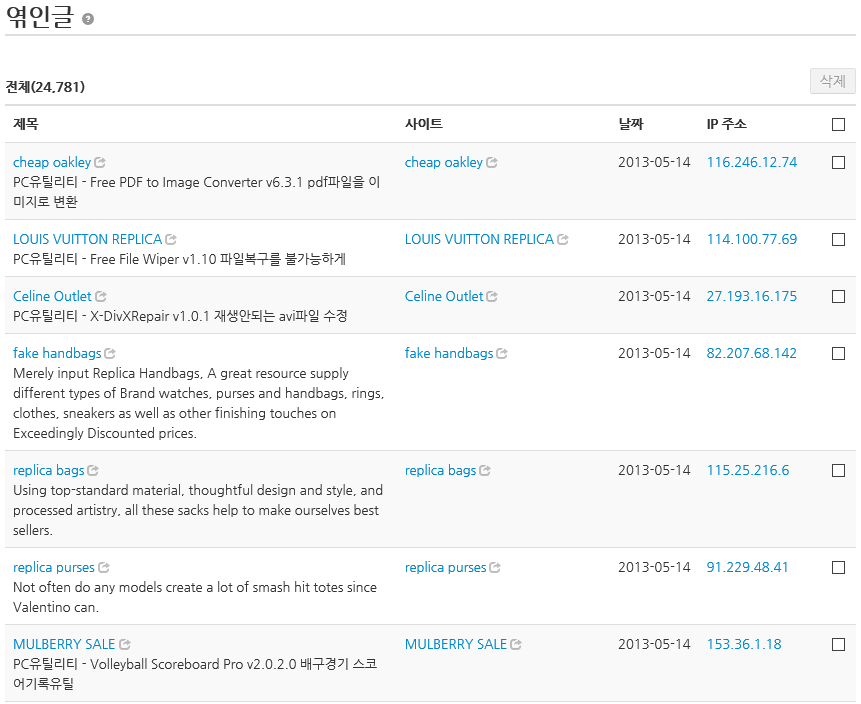
Task: Open external link icon beside cheap oakley title
Action: click(100, 163)
